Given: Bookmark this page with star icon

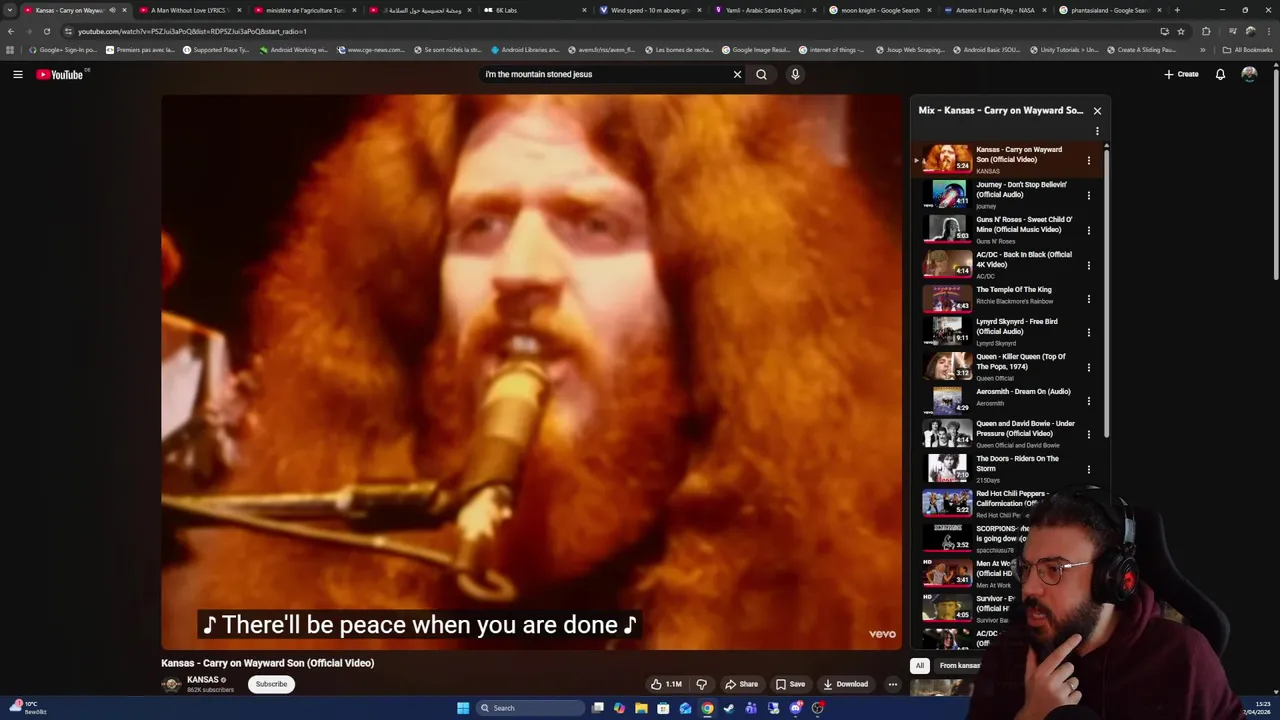Looking at the screenshot, I should [x=1180, y=31].
